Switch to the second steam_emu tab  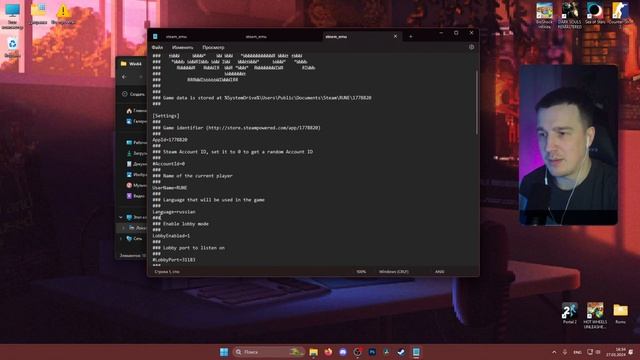256,37
